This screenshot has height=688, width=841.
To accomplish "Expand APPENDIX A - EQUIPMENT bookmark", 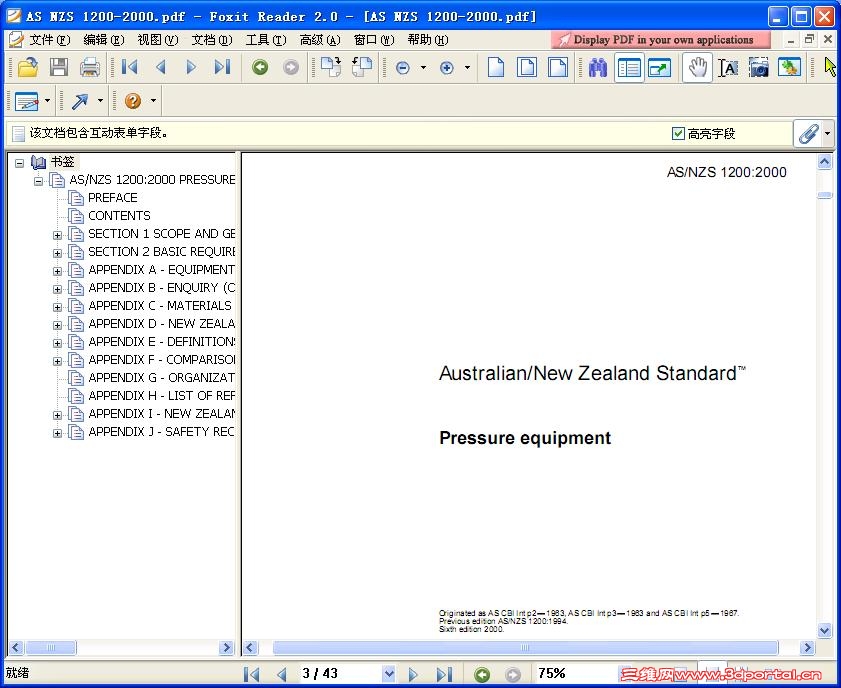I will pyautogui.click(x=57, y=271).
